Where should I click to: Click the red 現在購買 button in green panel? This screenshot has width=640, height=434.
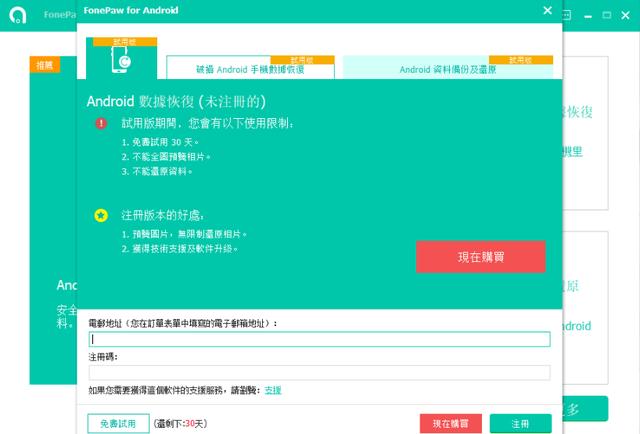pos(481,257)
